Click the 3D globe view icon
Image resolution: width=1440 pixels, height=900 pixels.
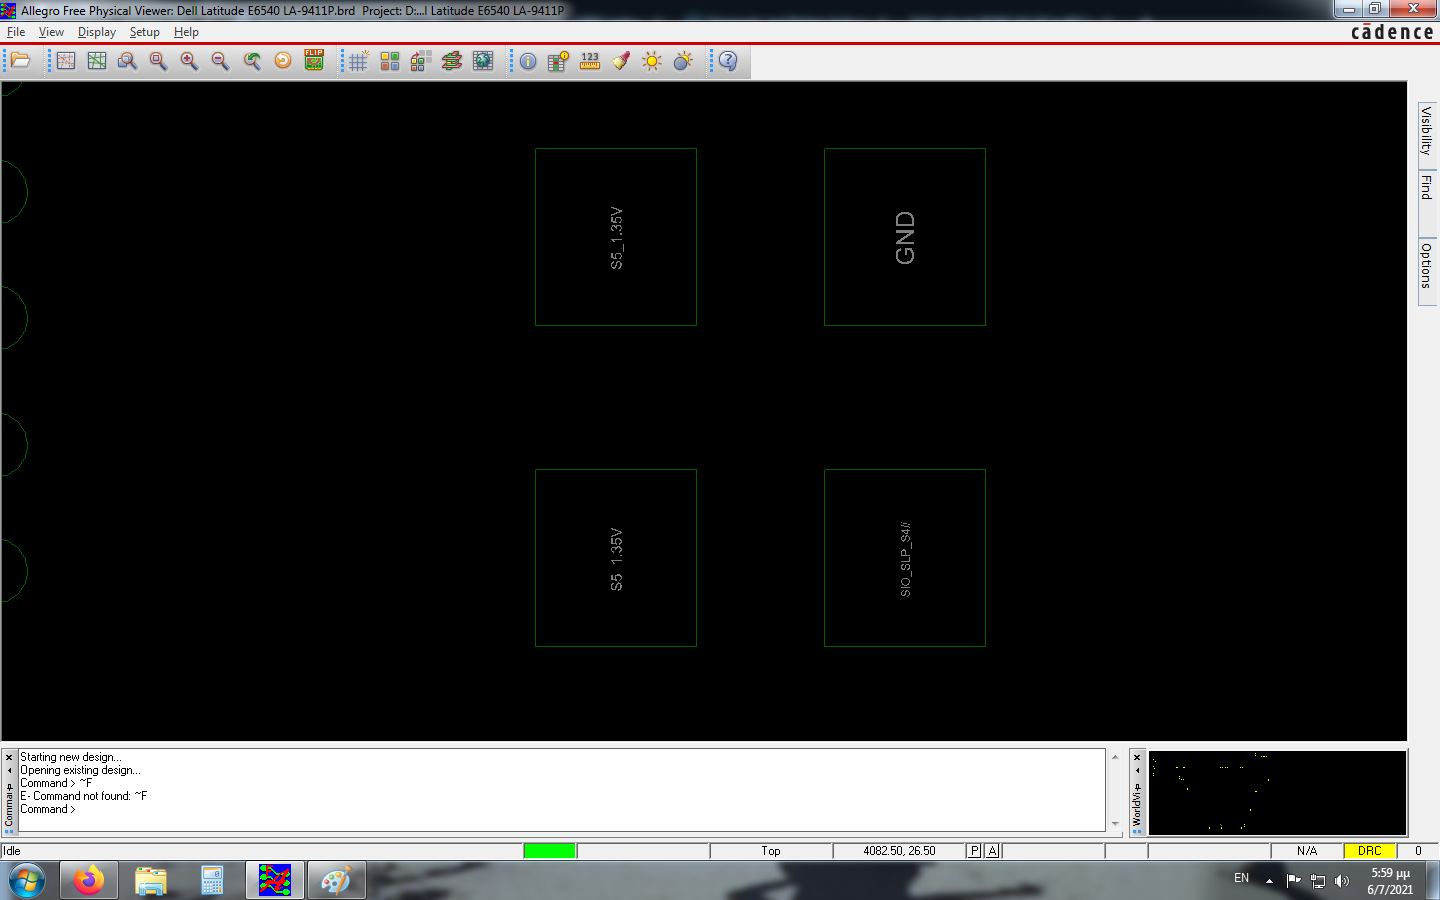coord(483,61)
